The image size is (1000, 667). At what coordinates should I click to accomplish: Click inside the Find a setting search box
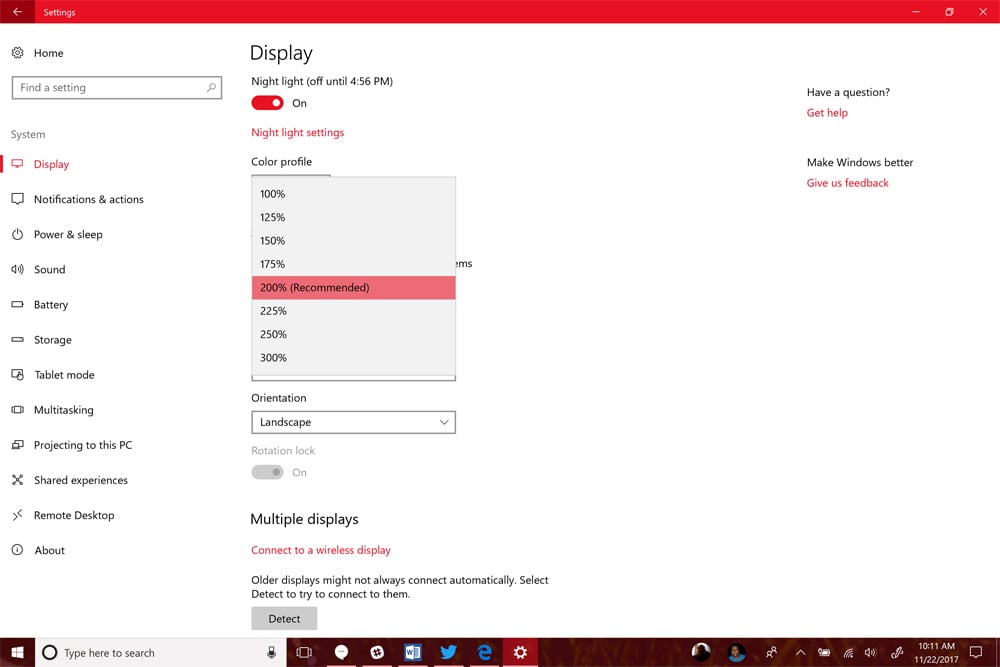coord(110,87)
